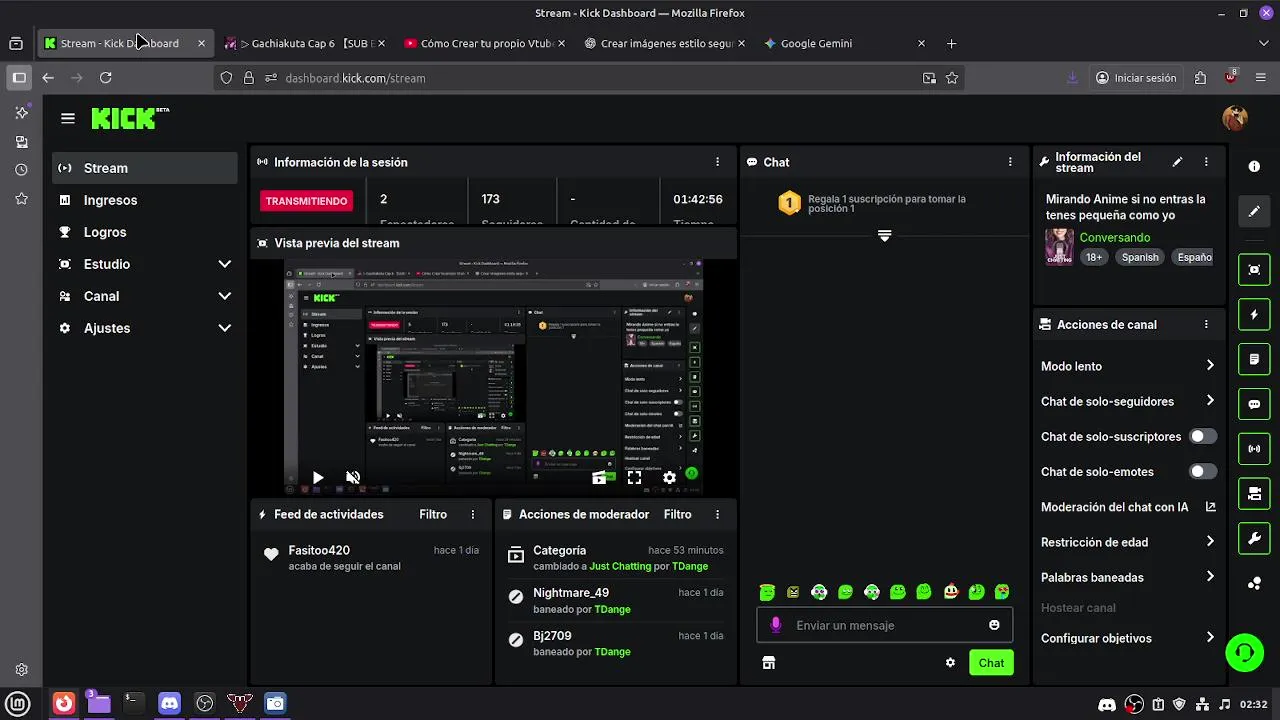Play the stream preview video

pos(318,478)
